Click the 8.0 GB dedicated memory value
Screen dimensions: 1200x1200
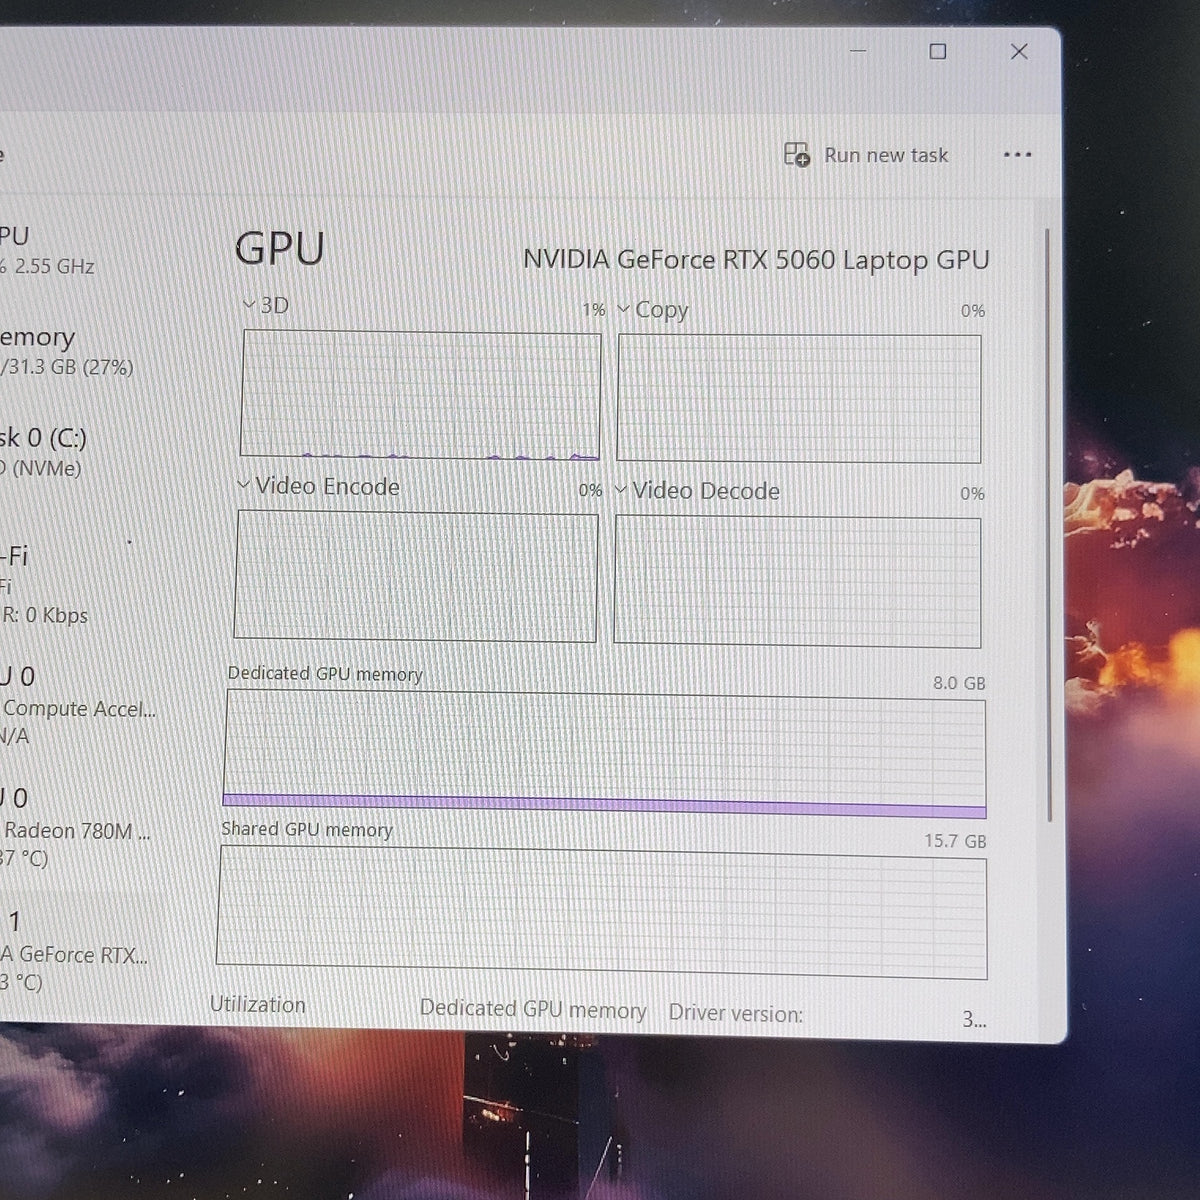[x=959, y=683]
